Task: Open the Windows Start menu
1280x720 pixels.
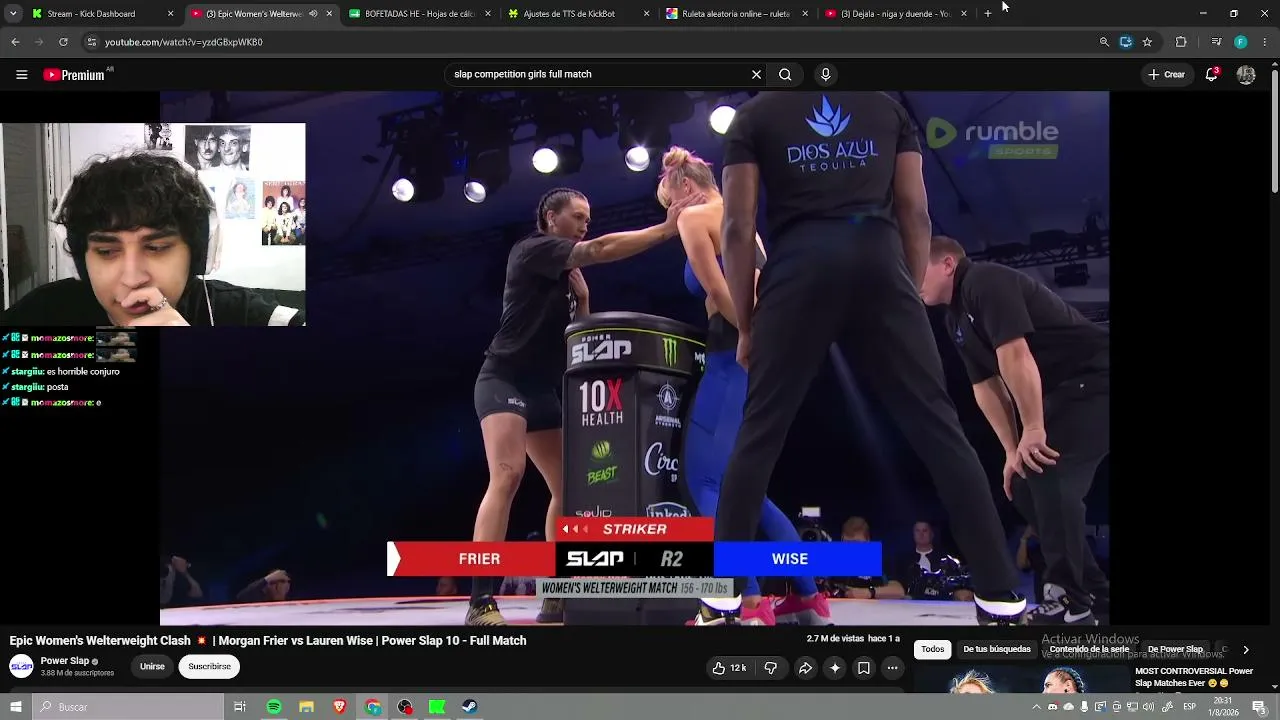Action: point(16,707)
